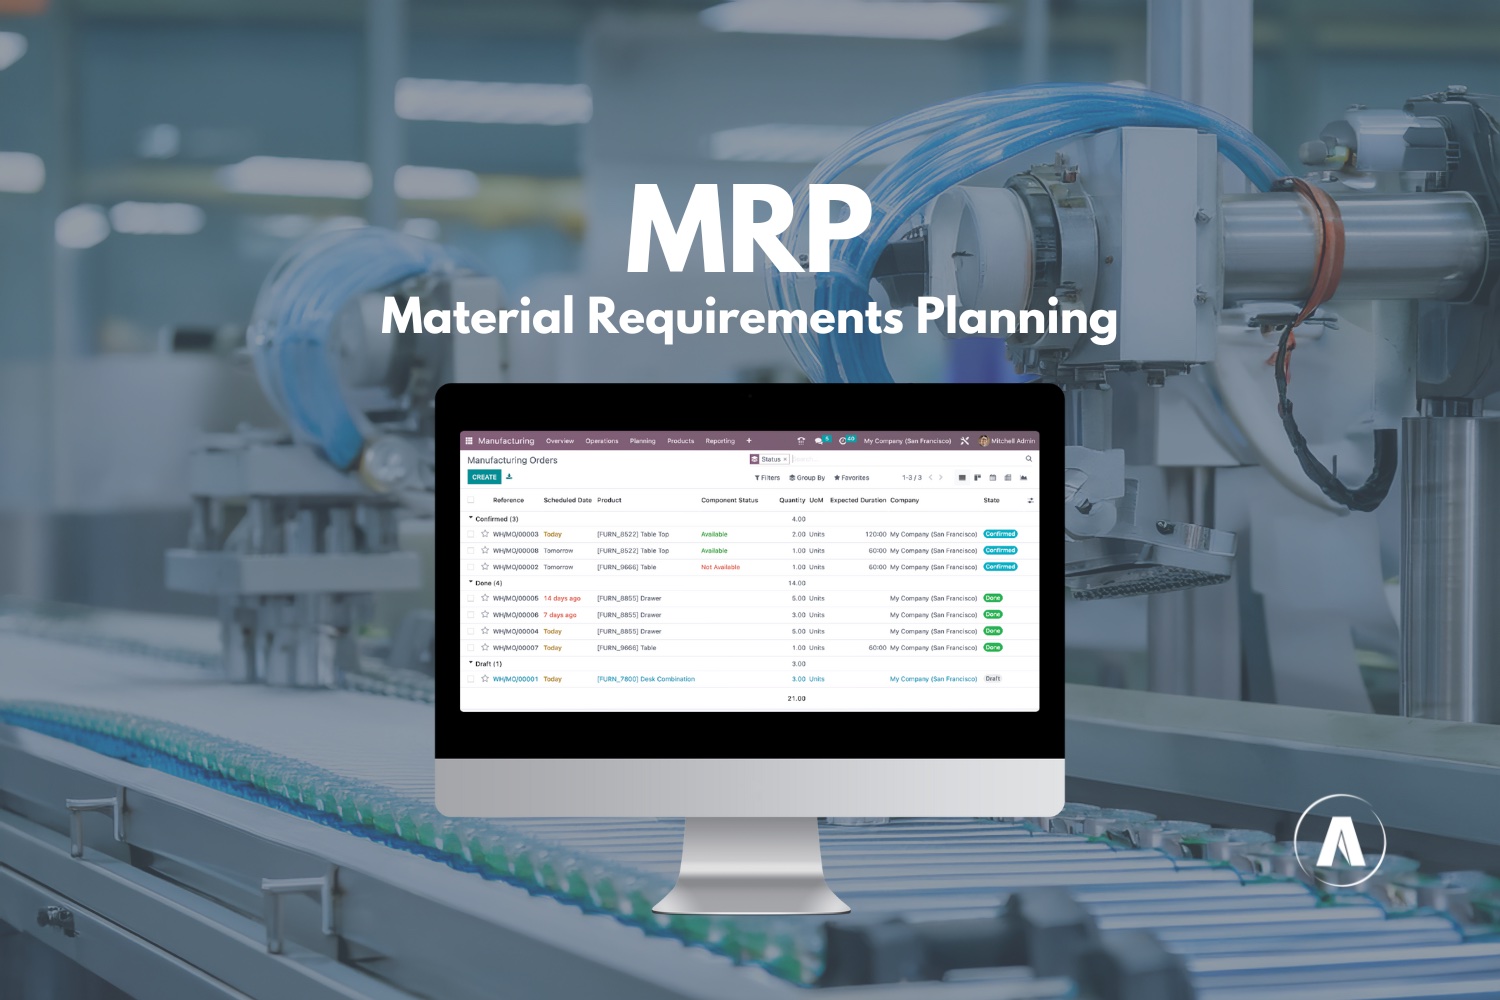
Task: Tick the checkbox for WH/MO/00007
Action: coord(471,647)
